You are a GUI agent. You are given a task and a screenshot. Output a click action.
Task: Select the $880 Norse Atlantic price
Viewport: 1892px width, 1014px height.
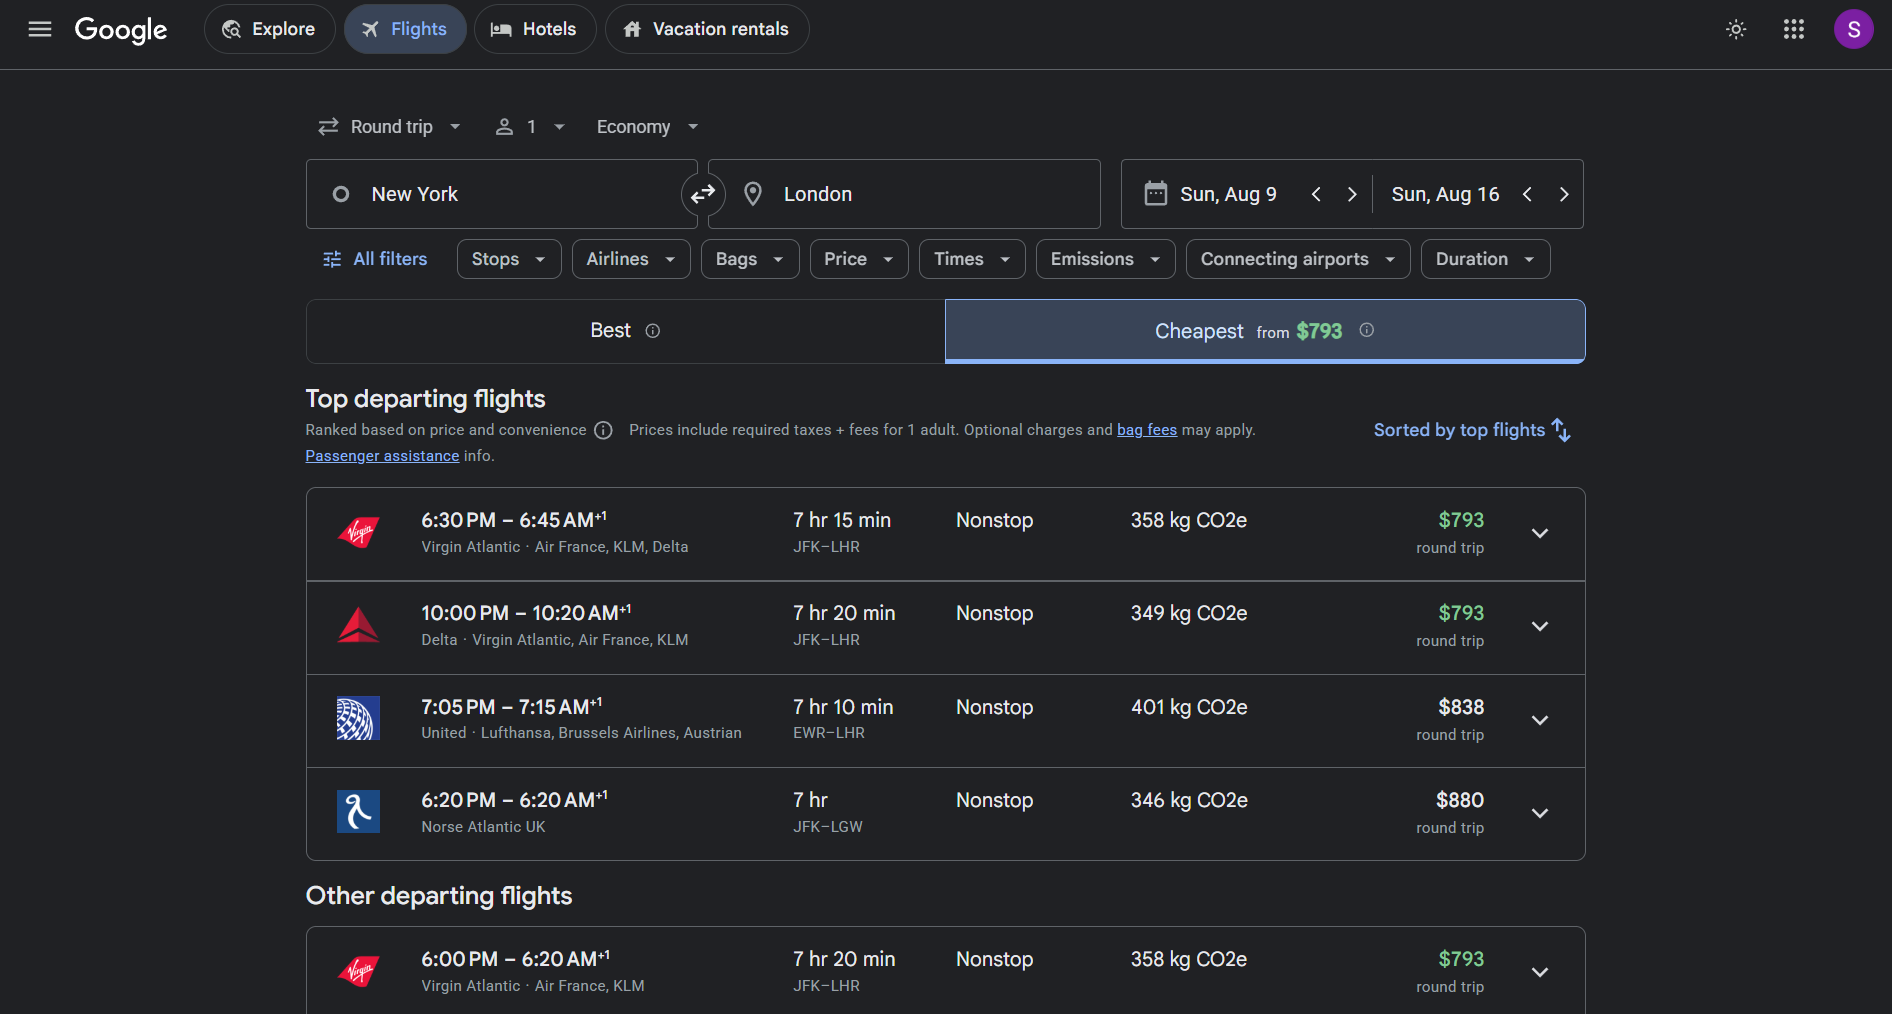(x=1460, y=800)
